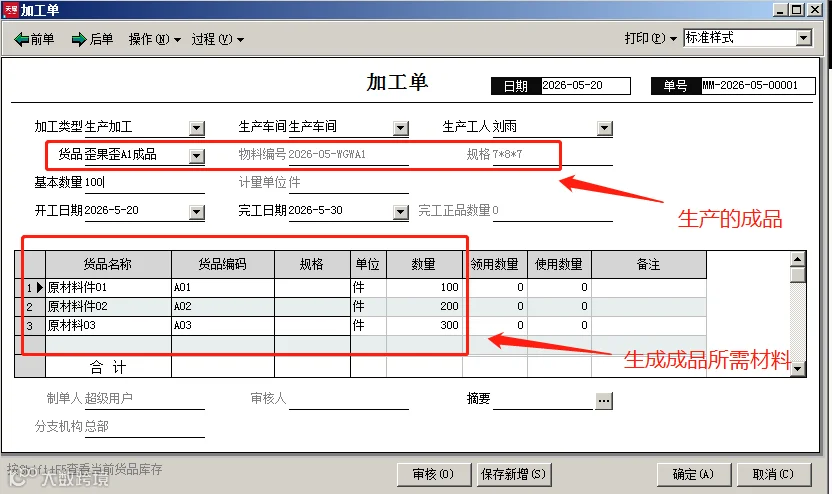
Task: Expand the 生产车间 dropdown
Action: (401, 128)
